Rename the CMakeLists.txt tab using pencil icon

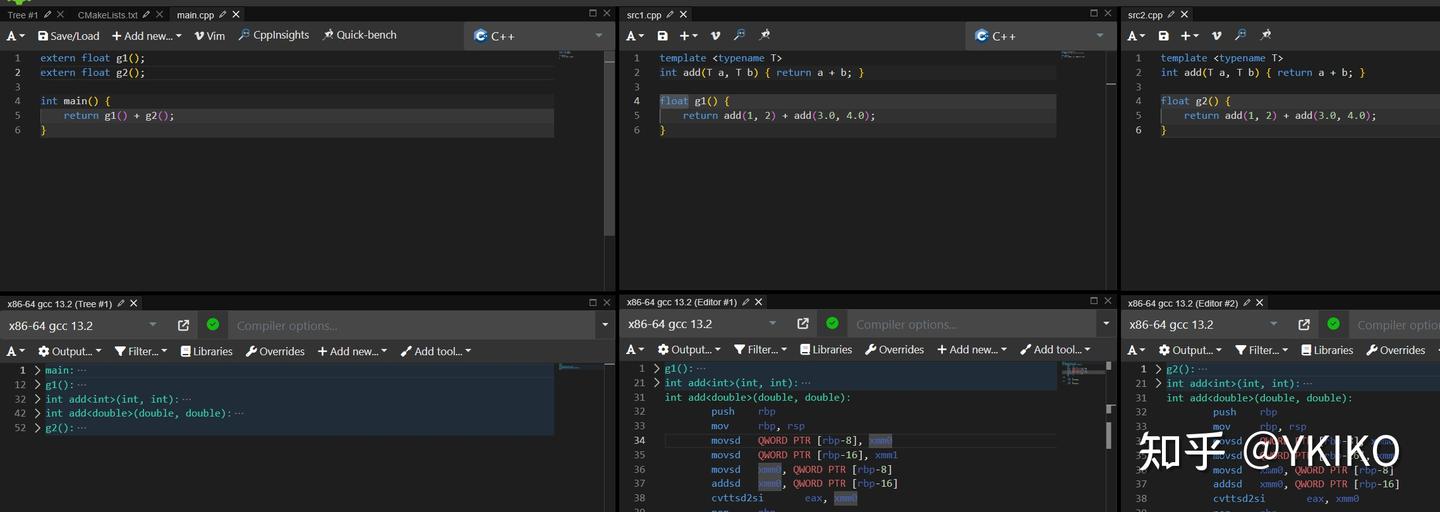[147, 15]
